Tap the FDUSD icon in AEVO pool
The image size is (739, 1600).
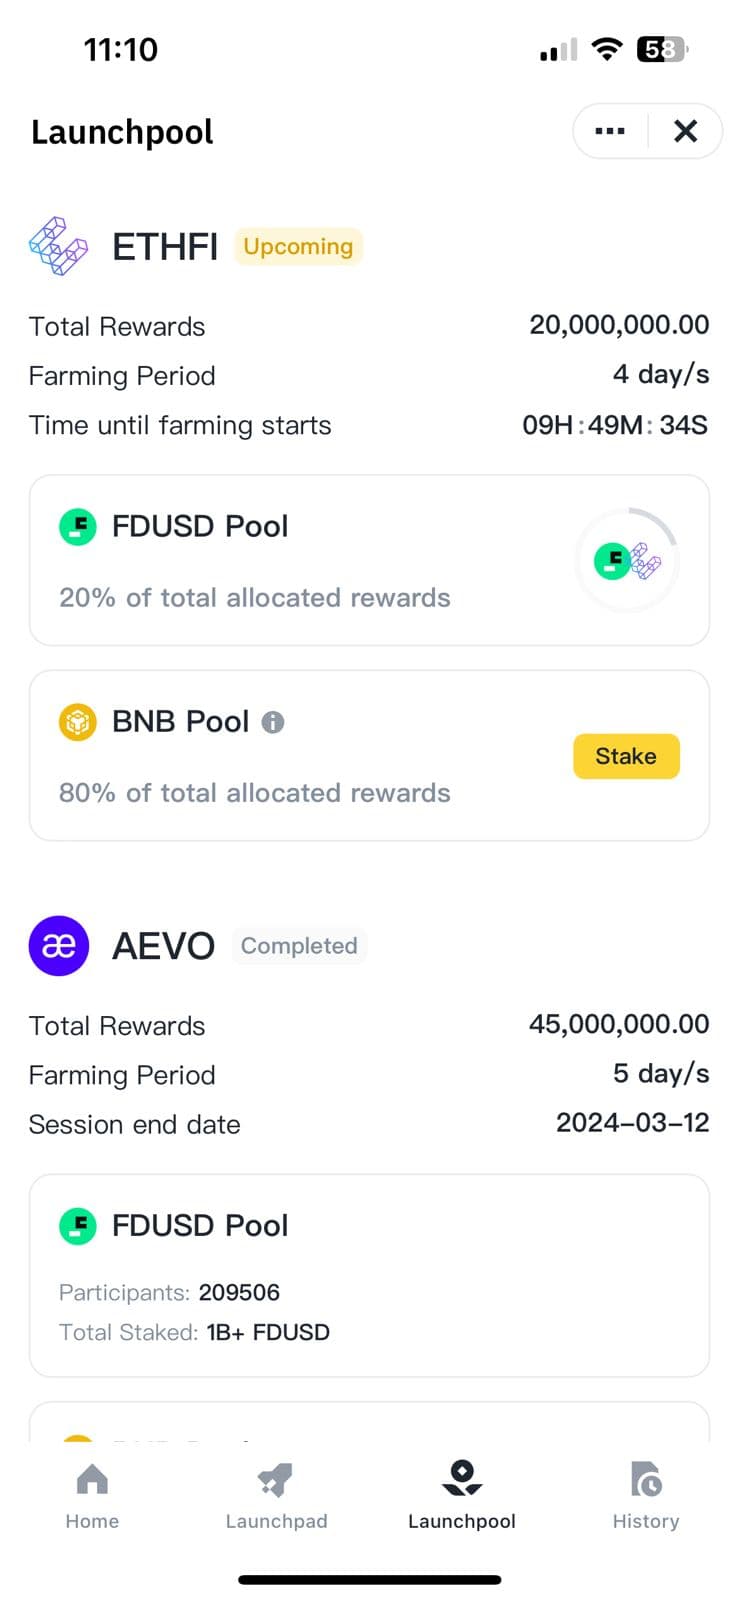click(x=78, y=1225)
